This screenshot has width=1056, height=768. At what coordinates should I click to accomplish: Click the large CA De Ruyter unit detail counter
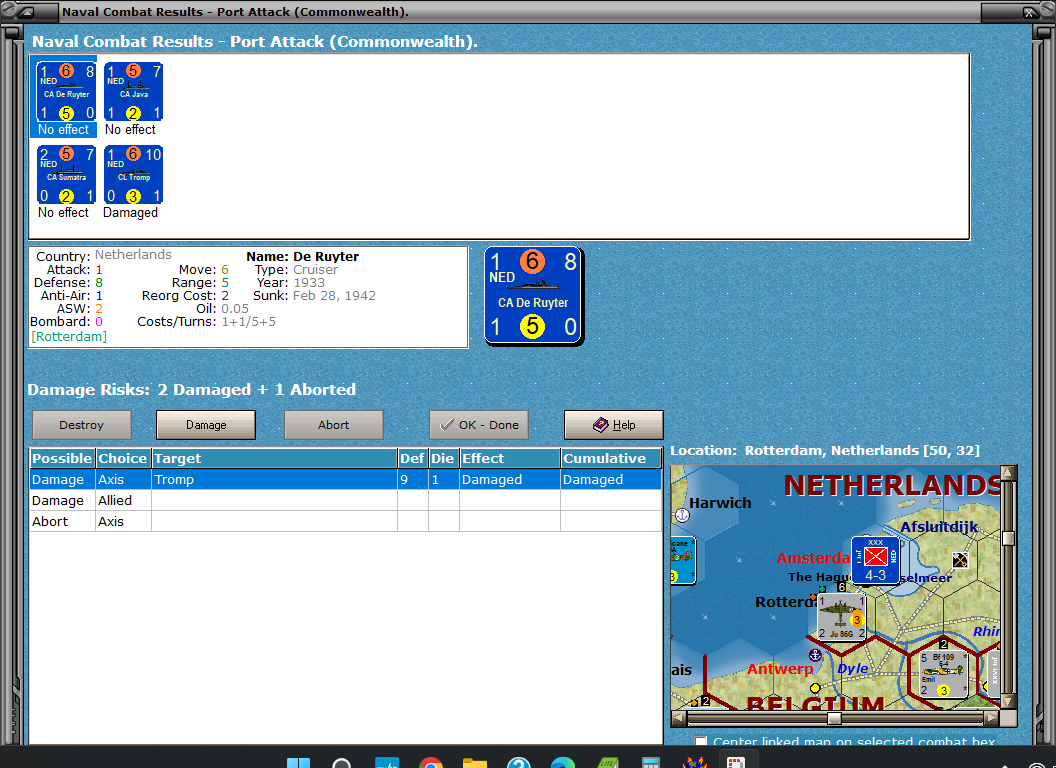click(x=533, y=296)
